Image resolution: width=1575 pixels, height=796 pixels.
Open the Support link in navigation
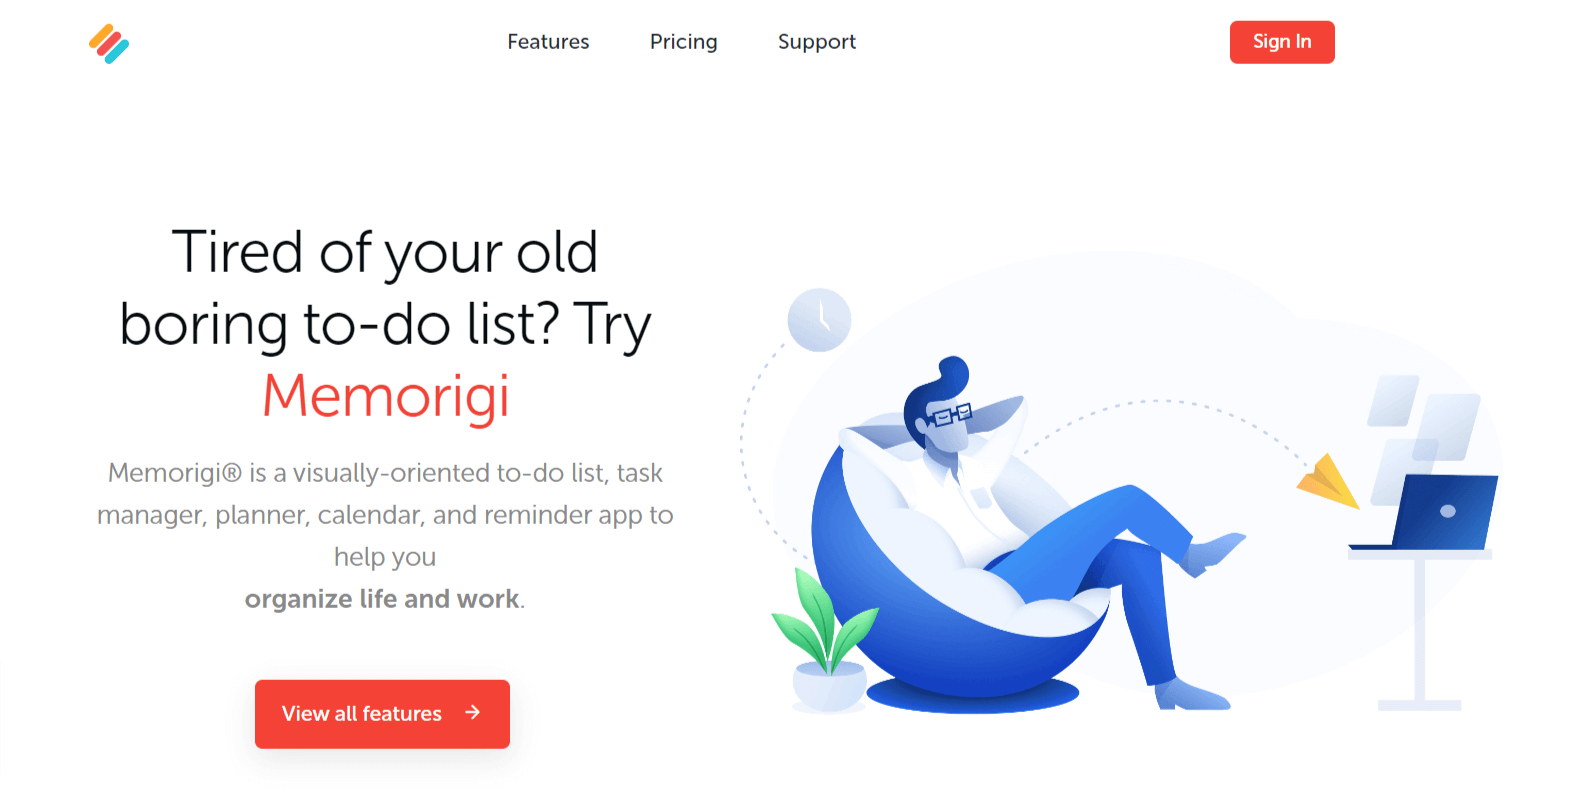817,42
